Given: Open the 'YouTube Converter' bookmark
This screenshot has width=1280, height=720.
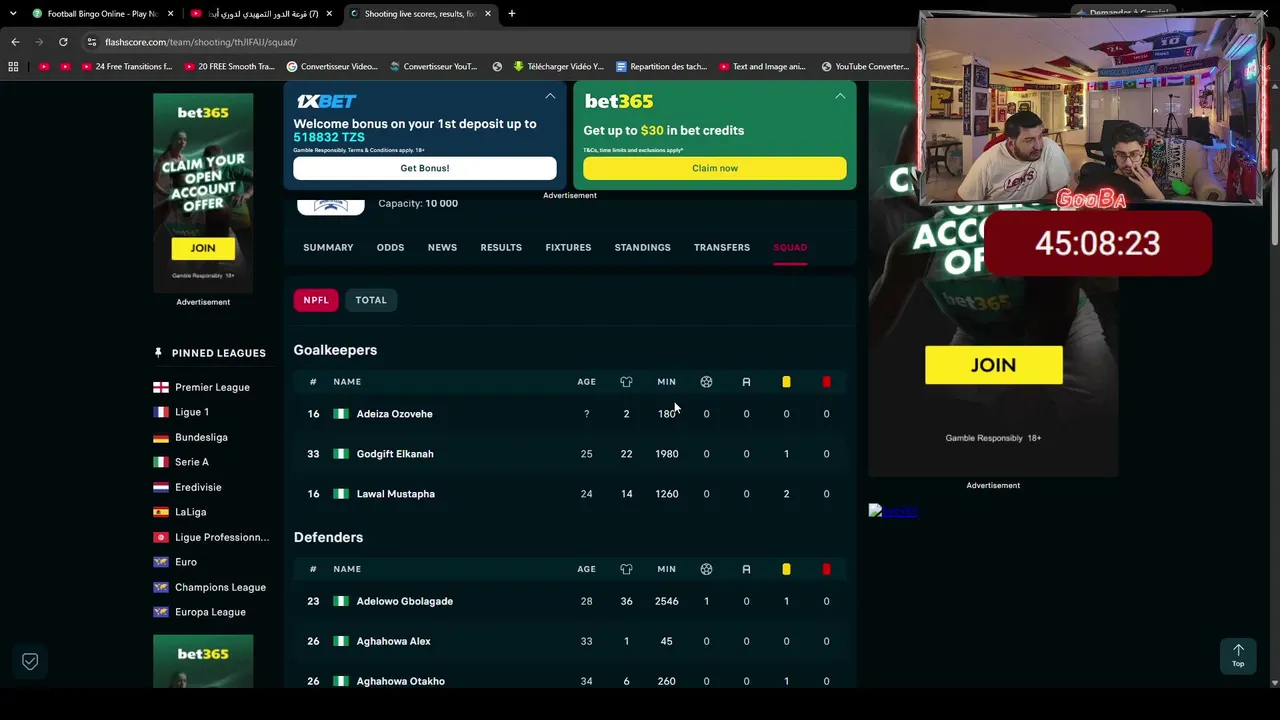Looking at the screenshot, I should [x=865, y=67].
